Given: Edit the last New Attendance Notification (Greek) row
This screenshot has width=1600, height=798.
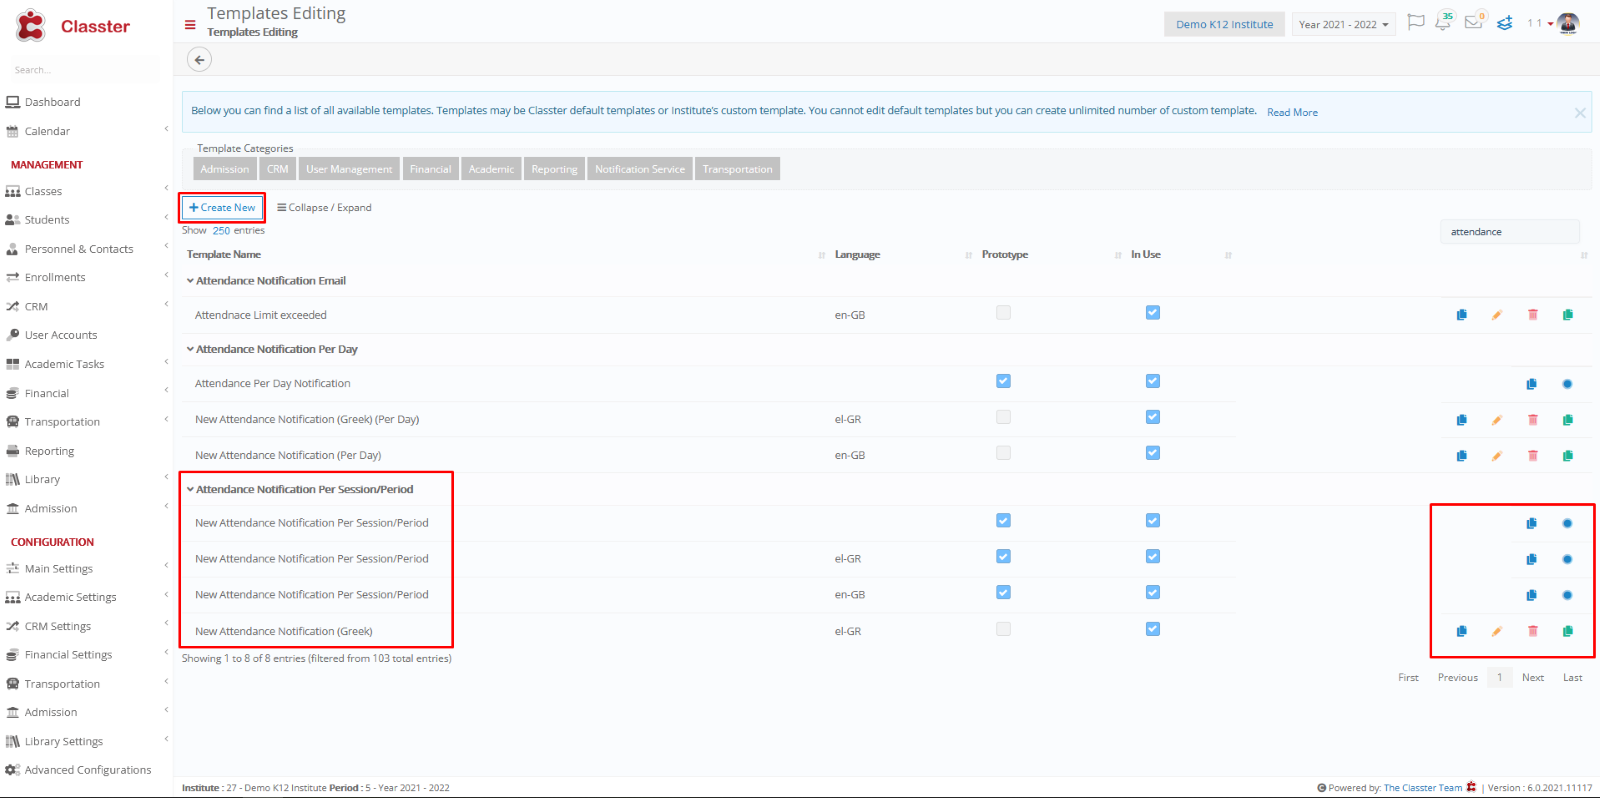Looking at the screenshot, I should (x=1497, y=631).
